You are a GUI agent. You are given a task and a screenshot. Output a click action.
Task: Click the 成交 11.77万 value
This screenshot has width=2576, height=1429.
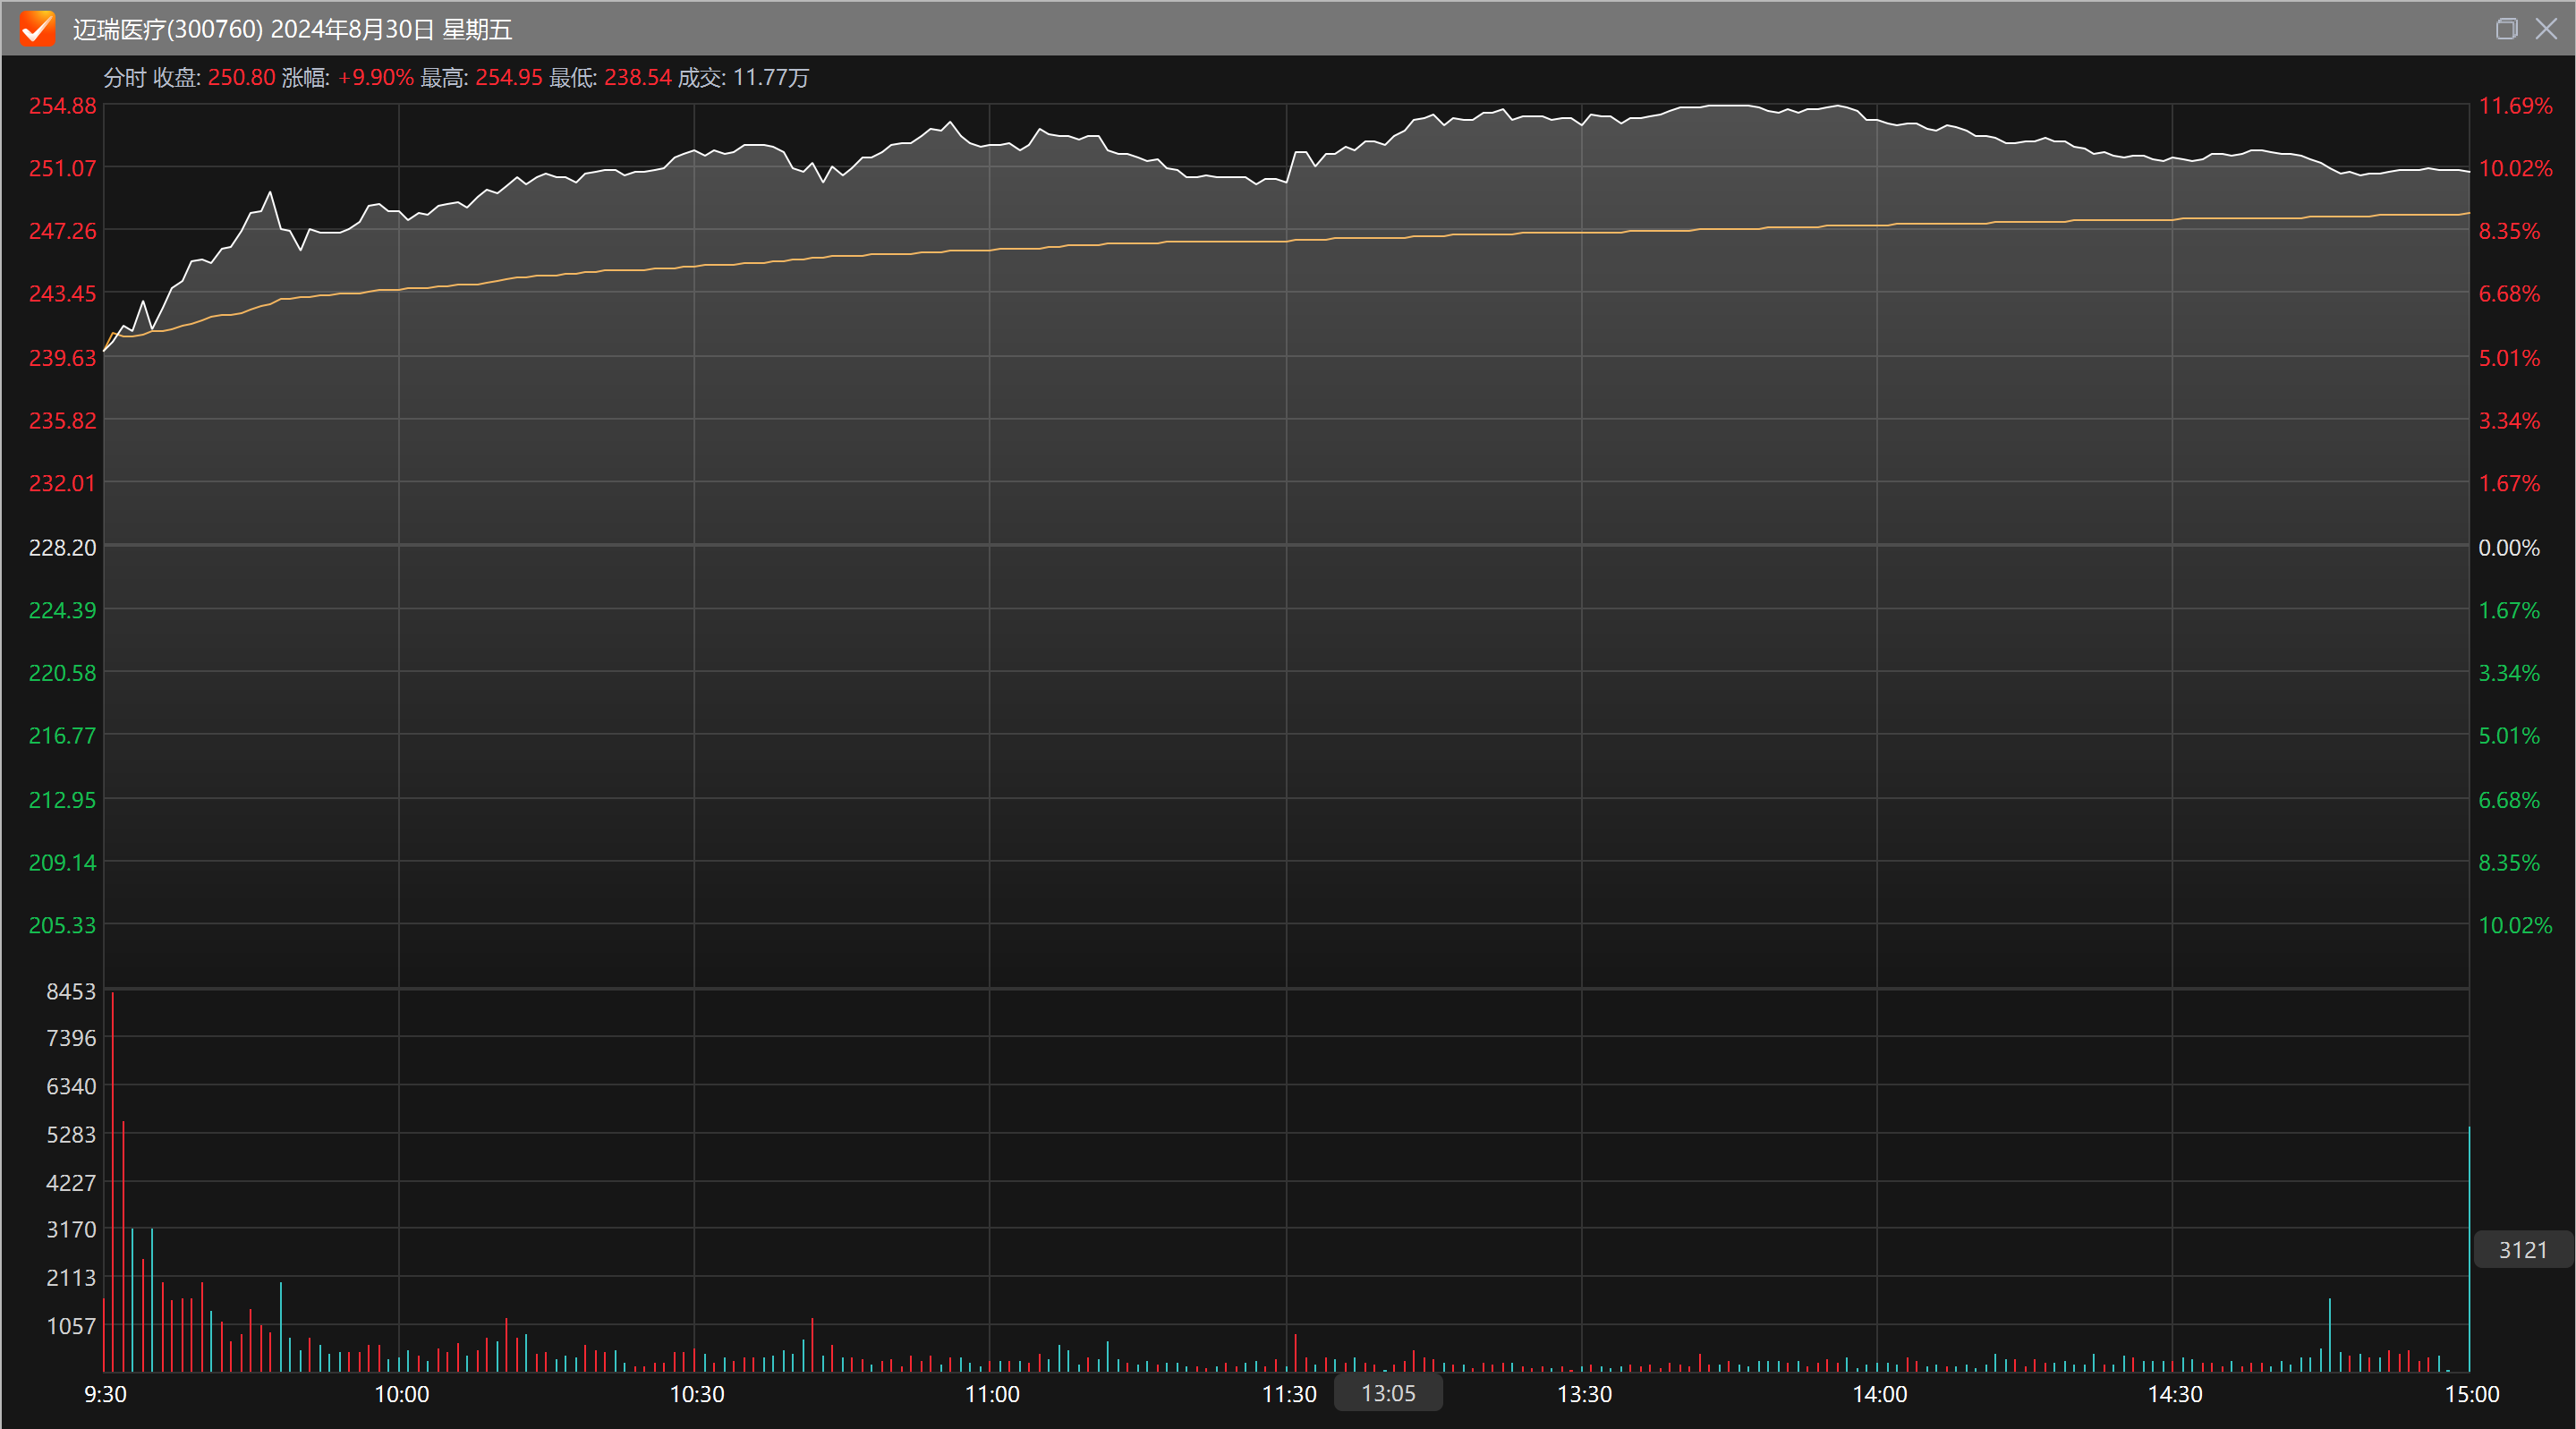[770, 78]
